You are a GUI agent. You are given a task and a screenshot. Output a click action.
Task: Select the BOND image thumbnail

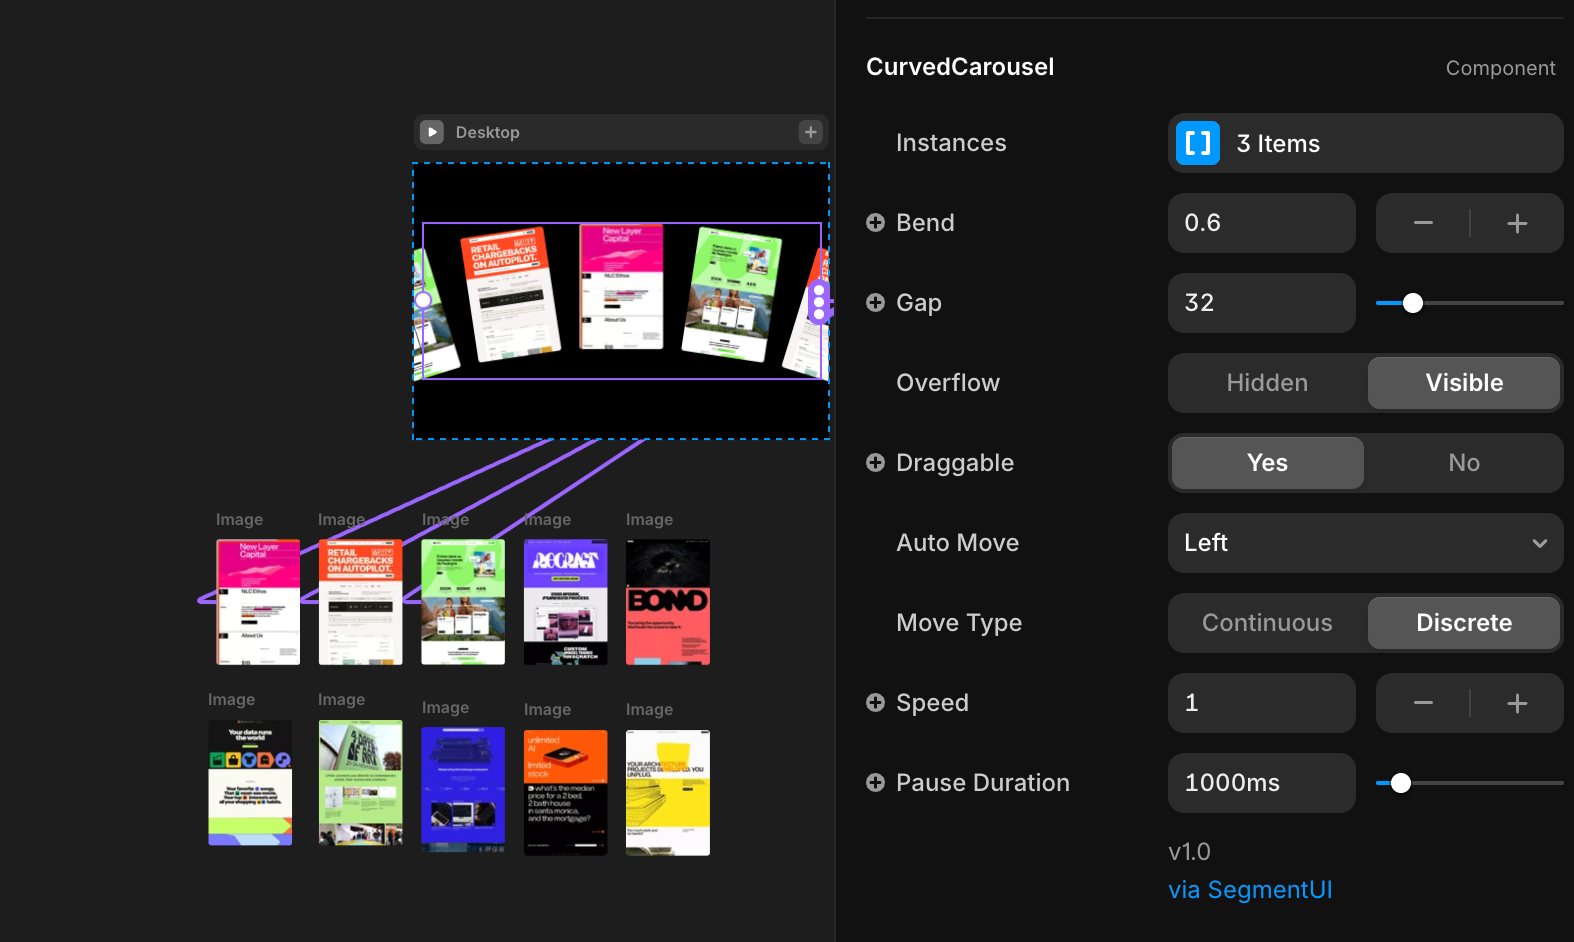[x=667, y=602]
